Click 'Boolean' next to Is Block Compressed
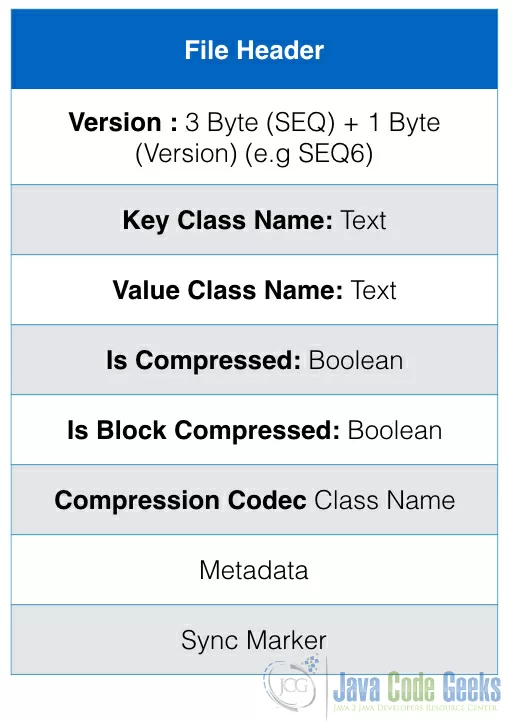This screenshot has height=721, width=513. click(x=395, y=430)
